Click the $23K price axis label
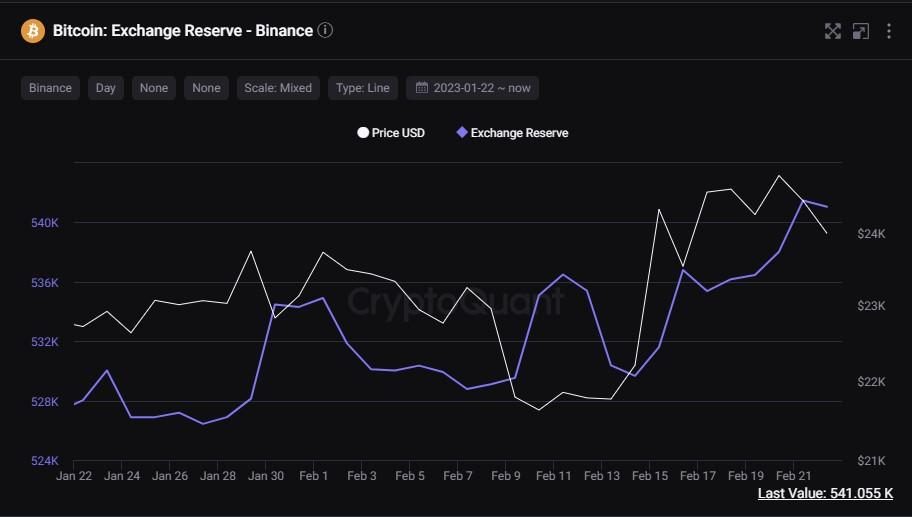 click(x=871, y=305)
